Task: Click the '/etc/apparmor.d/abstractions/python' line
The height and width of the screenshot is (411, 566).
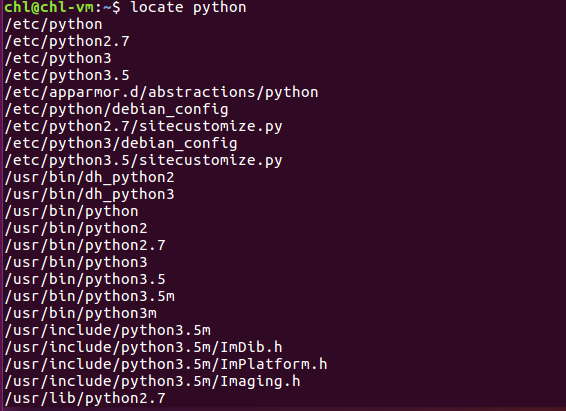Action: [x=161, y=92]
